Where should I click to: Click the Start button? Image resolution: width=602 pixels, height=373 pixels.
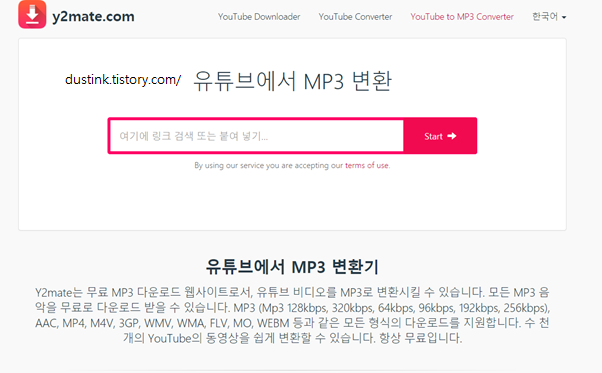pos(440,136)
